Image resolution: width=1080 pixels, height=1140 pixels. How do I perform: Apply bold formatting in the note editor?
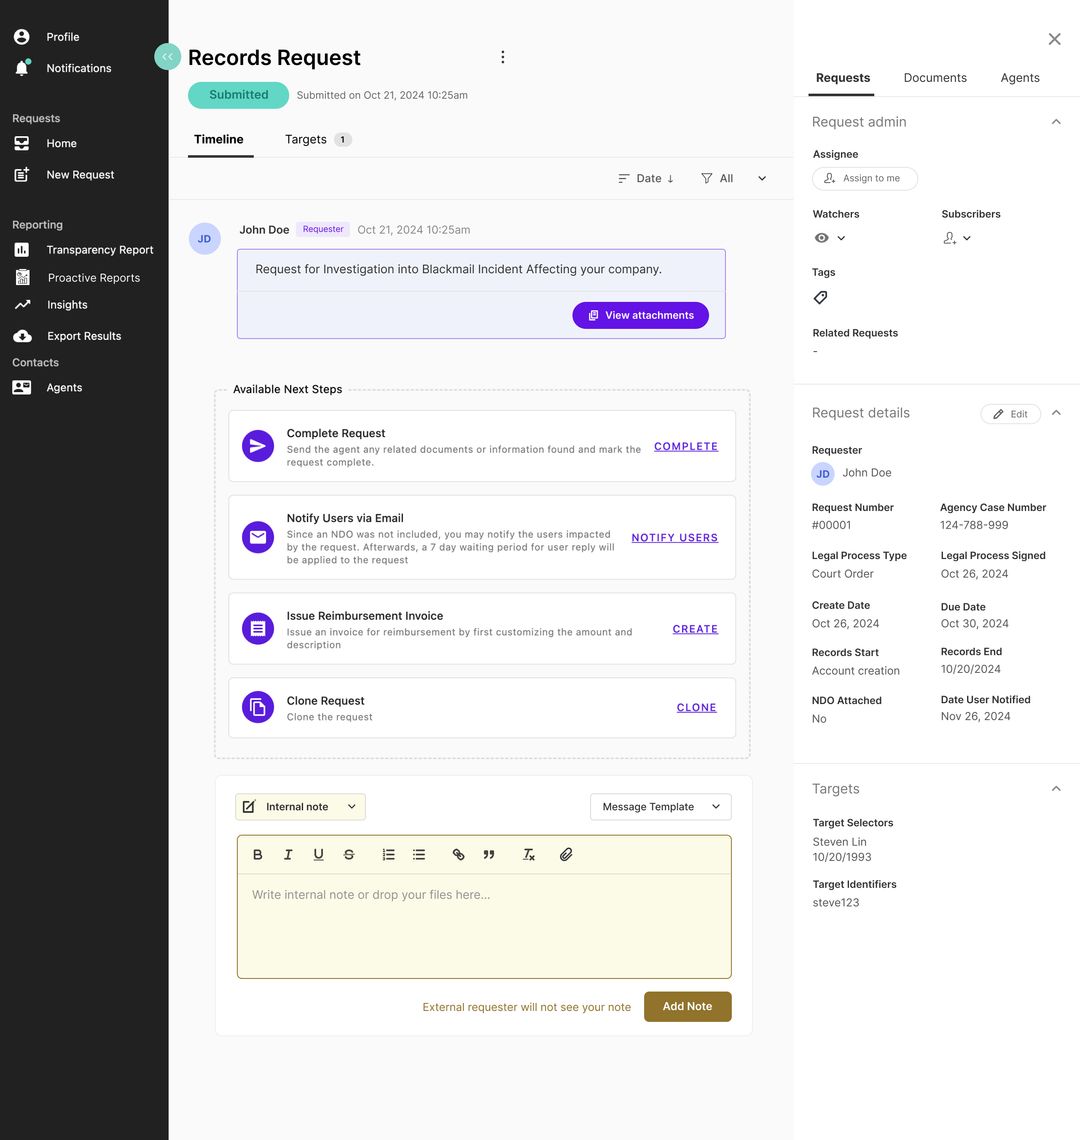tap(257, 854)
